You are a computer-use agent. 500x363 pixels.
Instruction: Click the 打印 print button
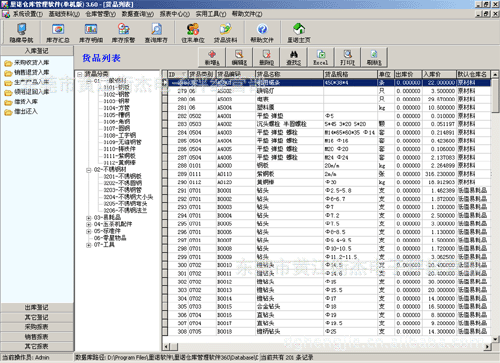tap(348, 57)
